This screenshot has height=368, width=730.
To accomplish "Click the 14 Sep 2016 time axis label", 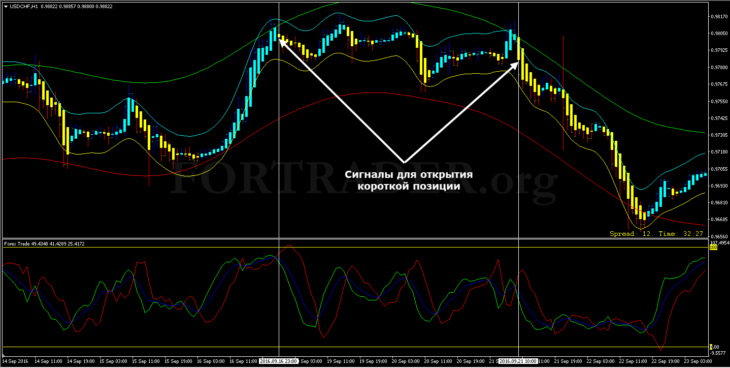I will 15,361.
